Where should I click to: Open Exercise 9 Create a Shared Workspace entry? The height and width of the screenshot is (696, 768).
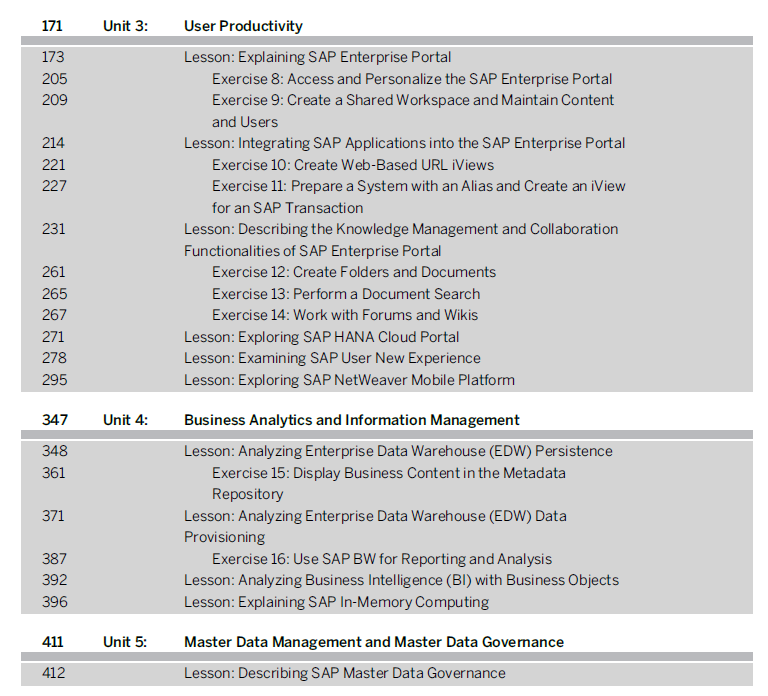pos(412,111)
